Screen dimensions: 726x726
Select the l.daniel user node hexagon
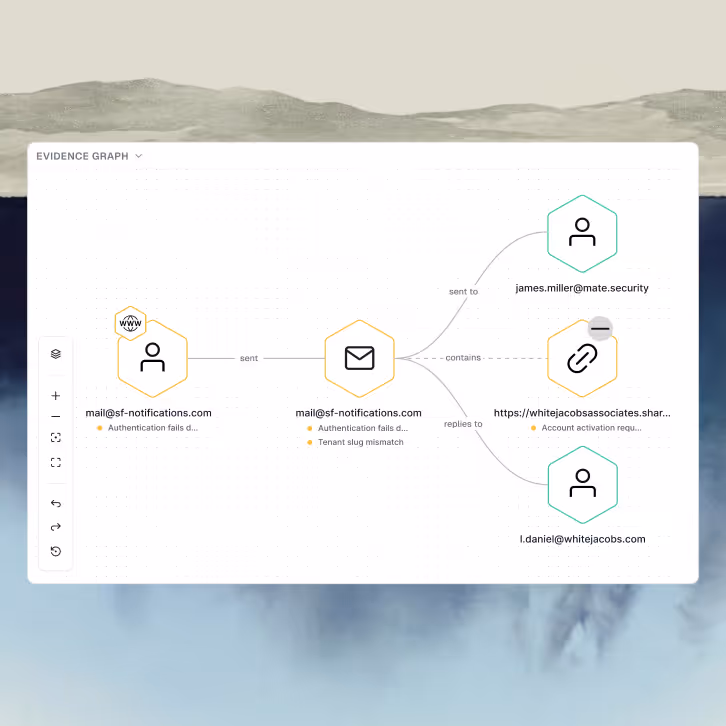[582, 485]
